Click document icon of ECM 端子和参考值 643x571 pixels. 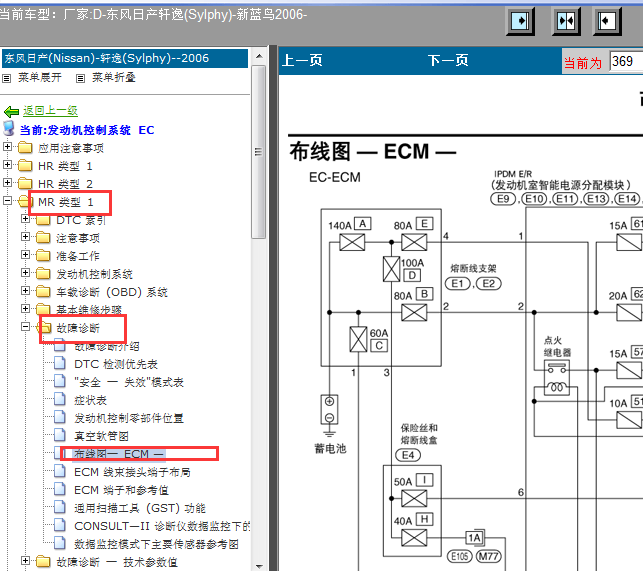[60, 489]
